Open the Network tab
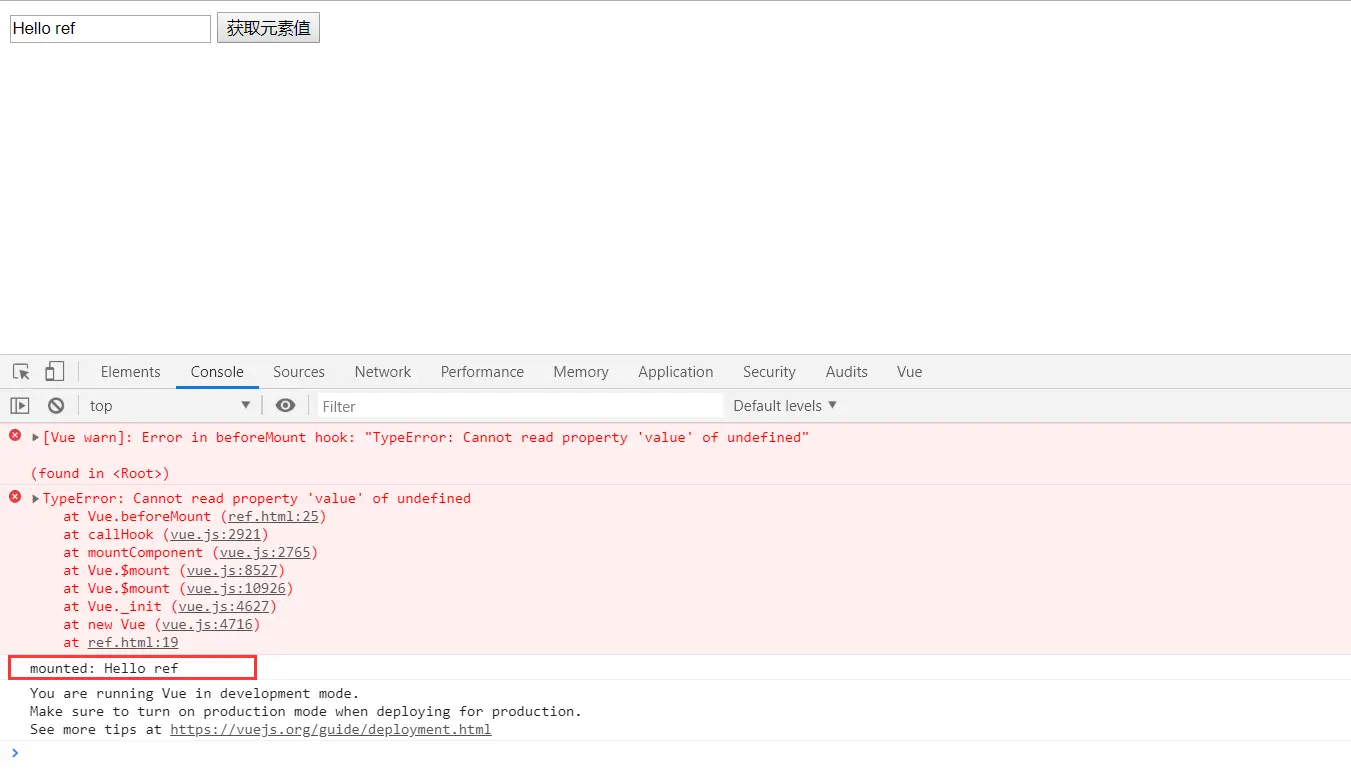Viewport: 1351px width, 776px height. point(383,371)
